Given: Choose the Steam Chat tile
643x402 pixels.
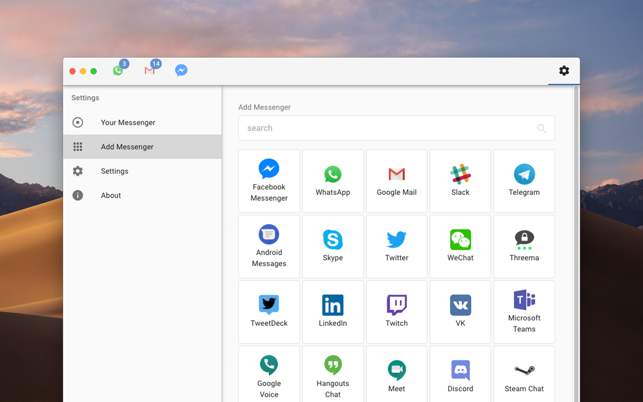Looking at the screenshot, I should pos(524,374).
